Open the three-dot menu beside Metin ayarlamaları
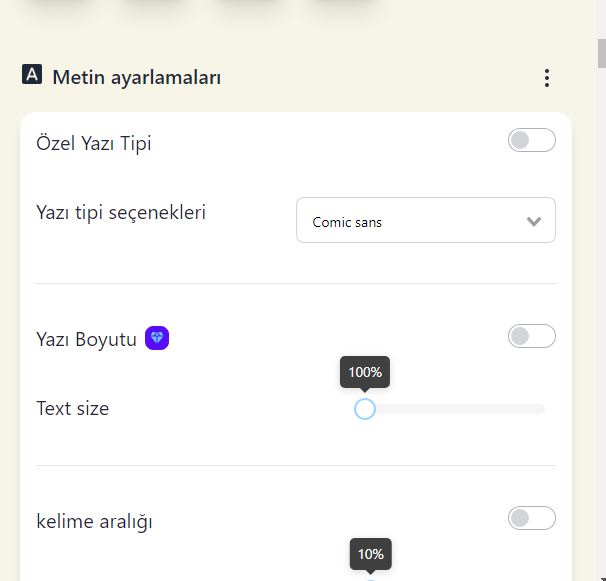Screen dimensions: 606x581 click(x=546, y=78)
